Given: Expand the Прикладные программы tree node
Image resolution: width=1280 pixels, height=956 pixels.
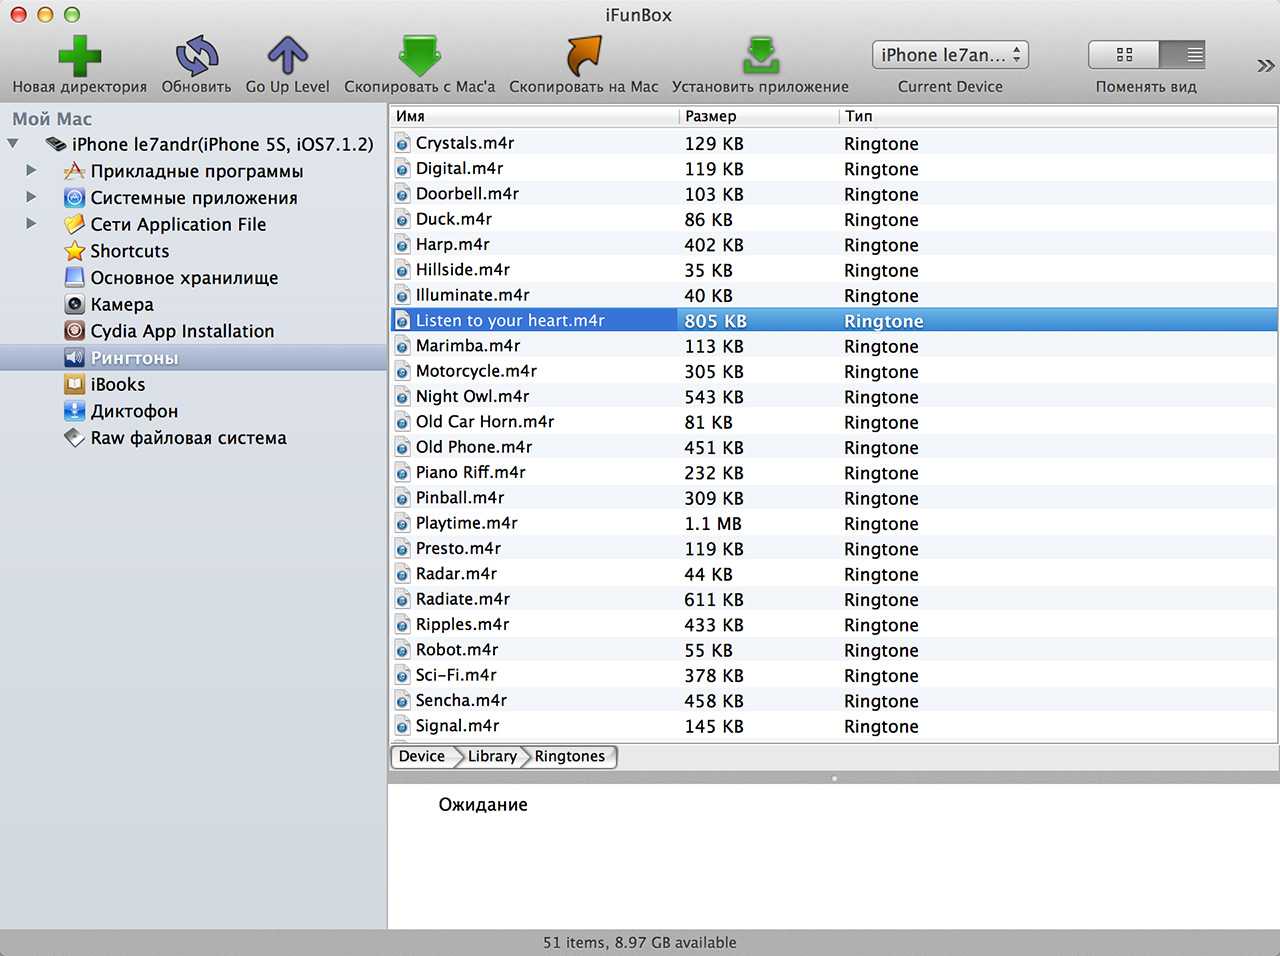Looking at the screenshot, I should (32, 170).
